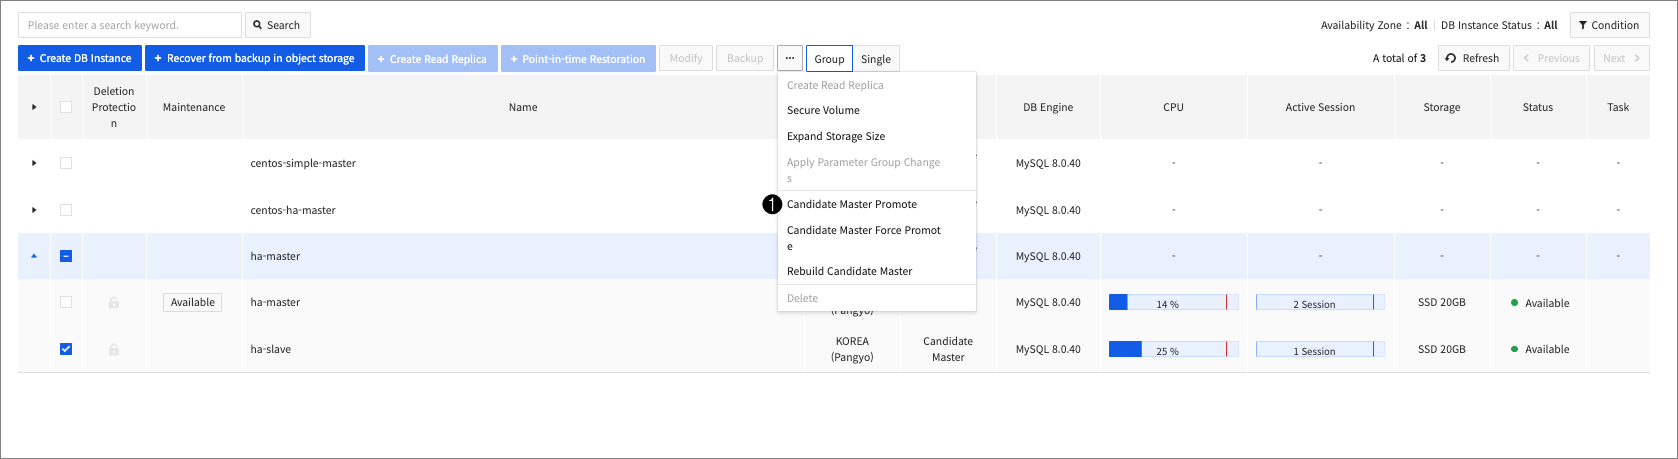
Task: Click Available status of ha-slave
Action: (1540, 349)
